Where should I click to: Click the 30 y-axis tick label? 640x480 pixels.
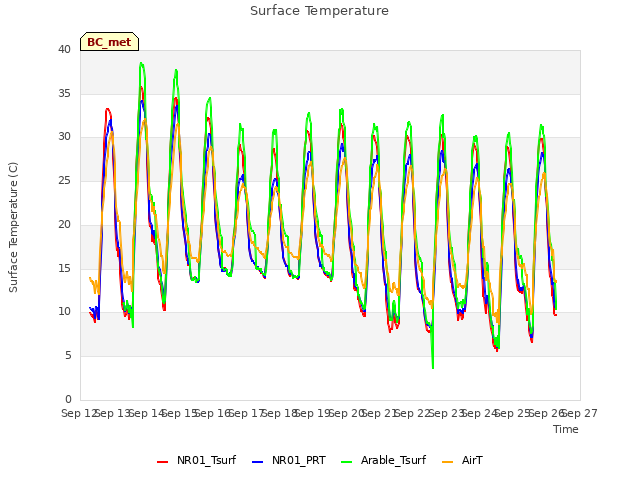64,136
